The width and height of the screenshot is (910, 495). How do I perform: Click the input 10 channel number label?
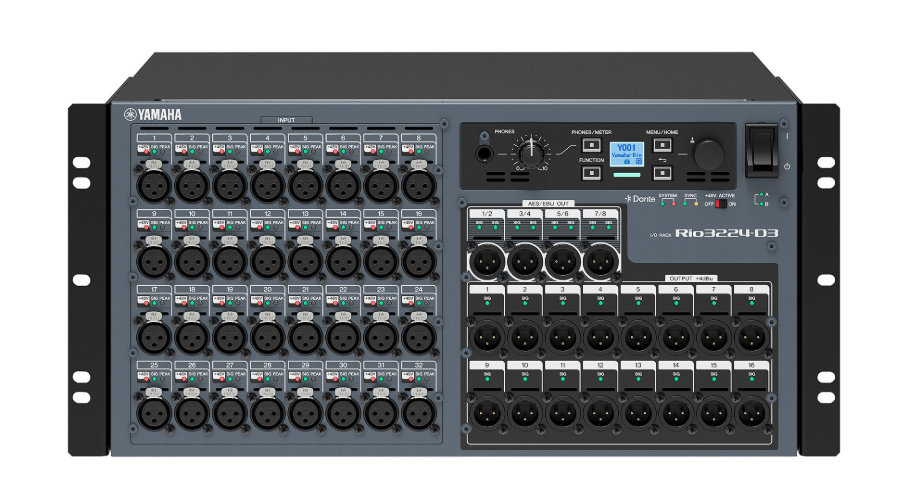(192, 214)
